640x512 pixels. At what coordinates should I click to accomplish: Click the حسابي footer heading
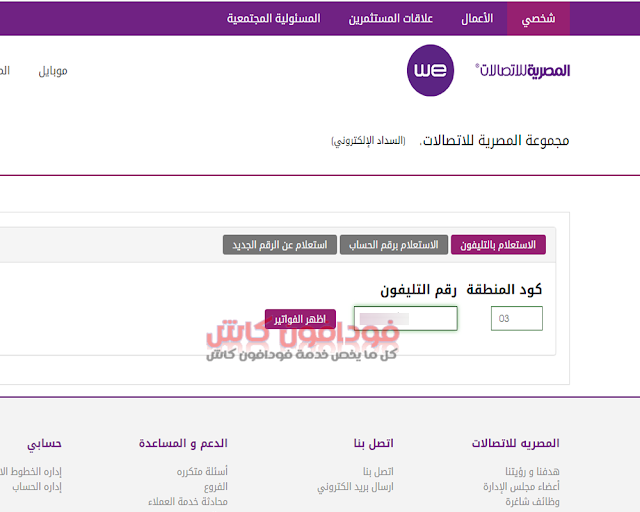point(44,444)
